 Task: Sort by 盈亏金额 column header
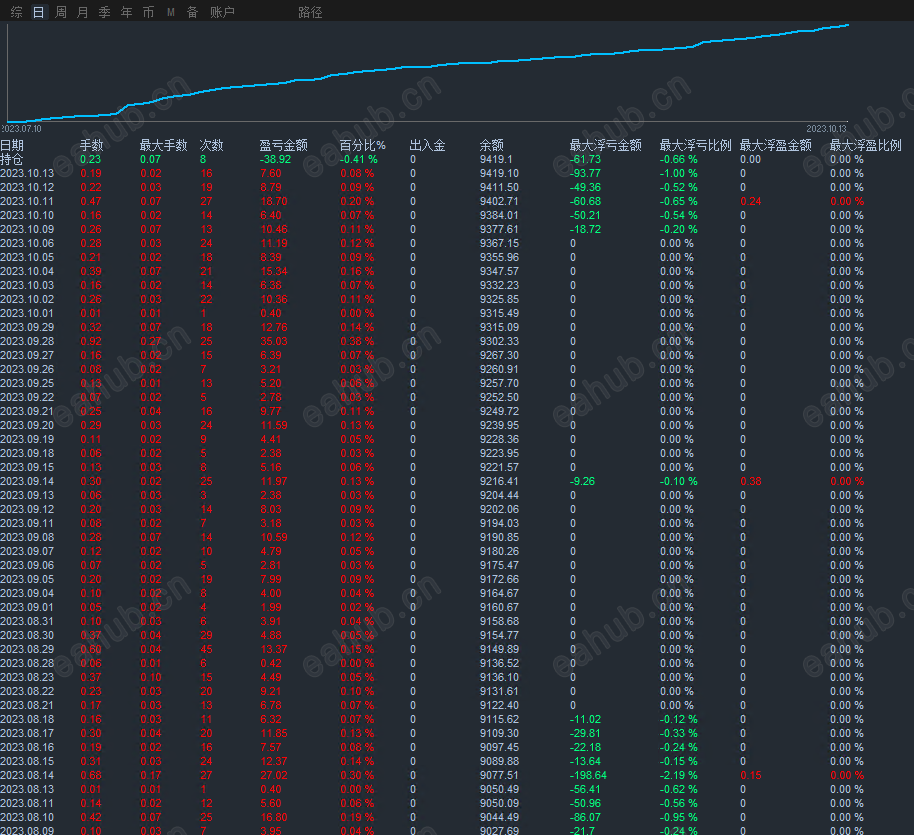coord(283,145)
